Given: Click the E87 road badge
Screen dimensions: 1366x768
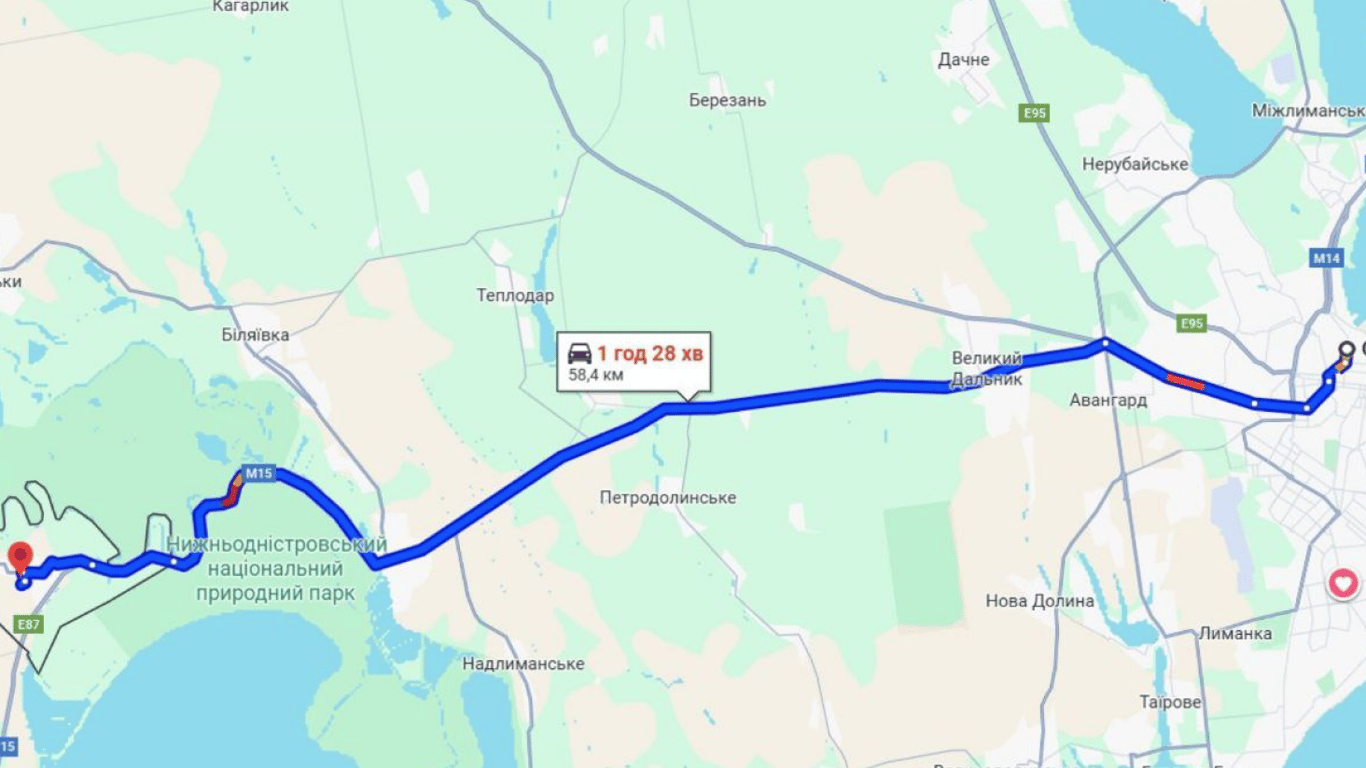Looking at the screenshot, I should pos(30,625).
